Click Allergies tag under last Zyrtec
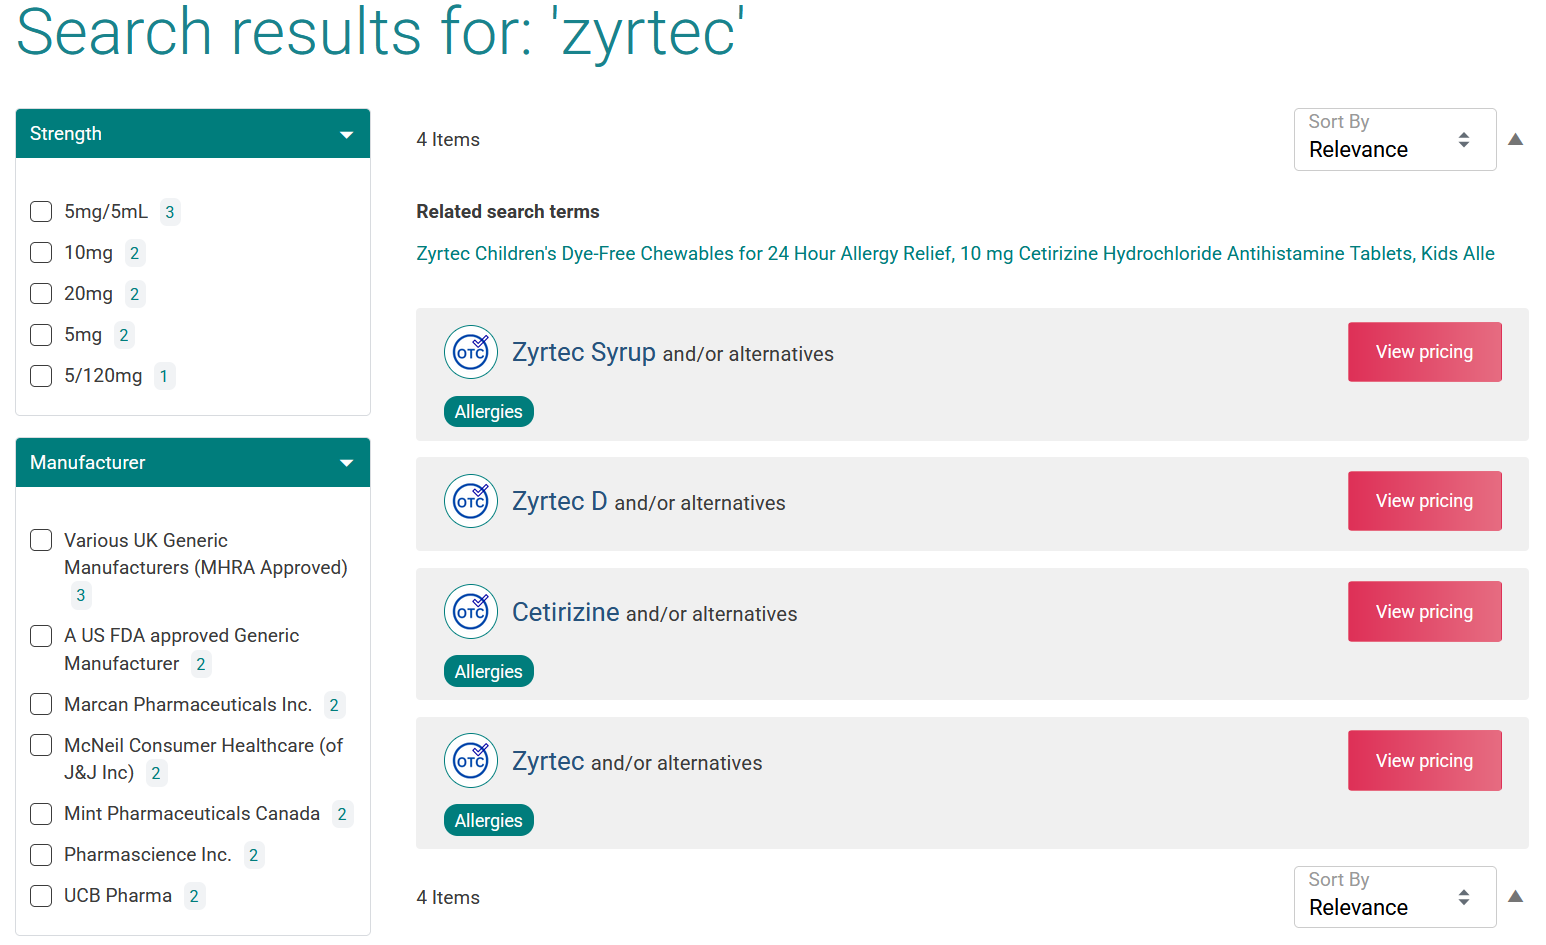Image resolution: width=1546 pixels, height=945 pixels. [x=489, y=821]
